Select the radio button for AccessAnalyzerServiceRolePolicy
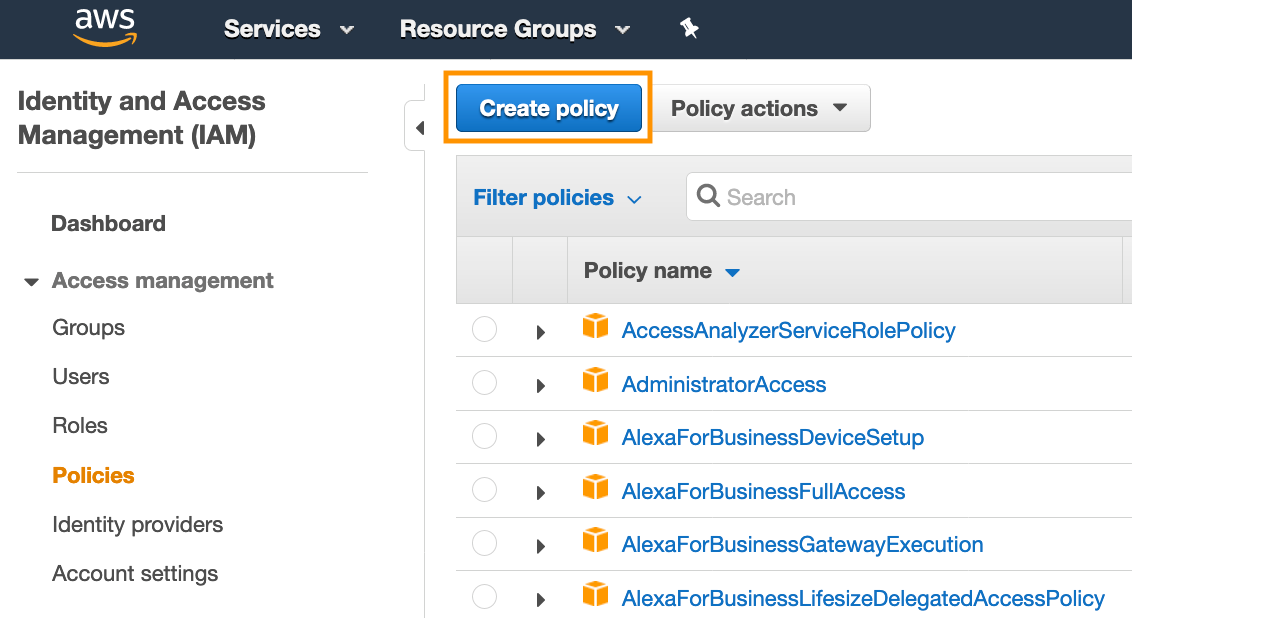Image resolution: width=1282 pixels, height=618 pixels. (x=484, y=328)
